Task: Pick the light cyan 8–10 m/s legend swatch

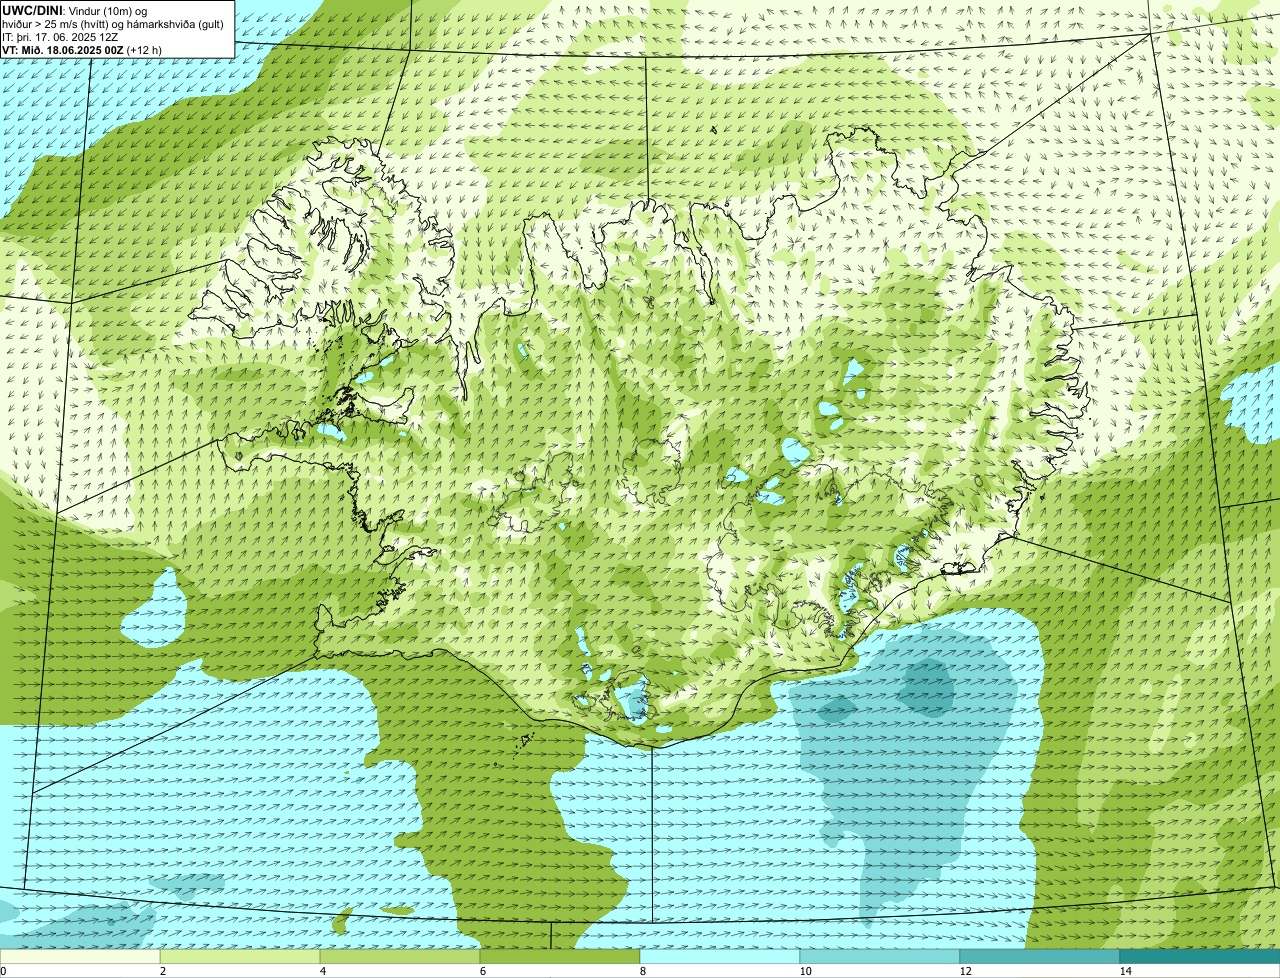Action: point(720,956)
